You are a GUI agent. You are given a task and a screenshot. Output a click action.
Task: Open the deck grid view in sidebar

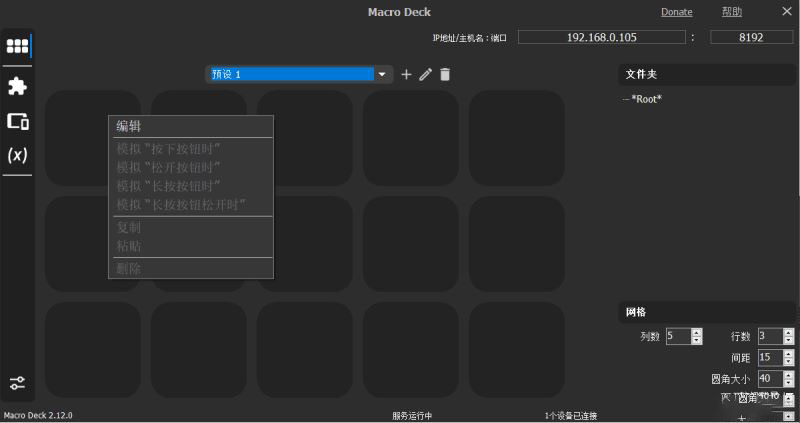click(17, 46)
